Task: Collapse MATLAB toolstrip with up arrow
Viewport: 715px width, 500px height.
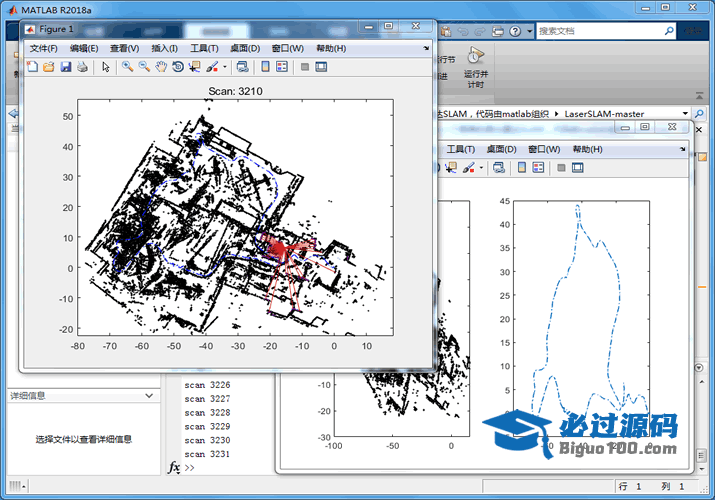Action: point(699,96)
